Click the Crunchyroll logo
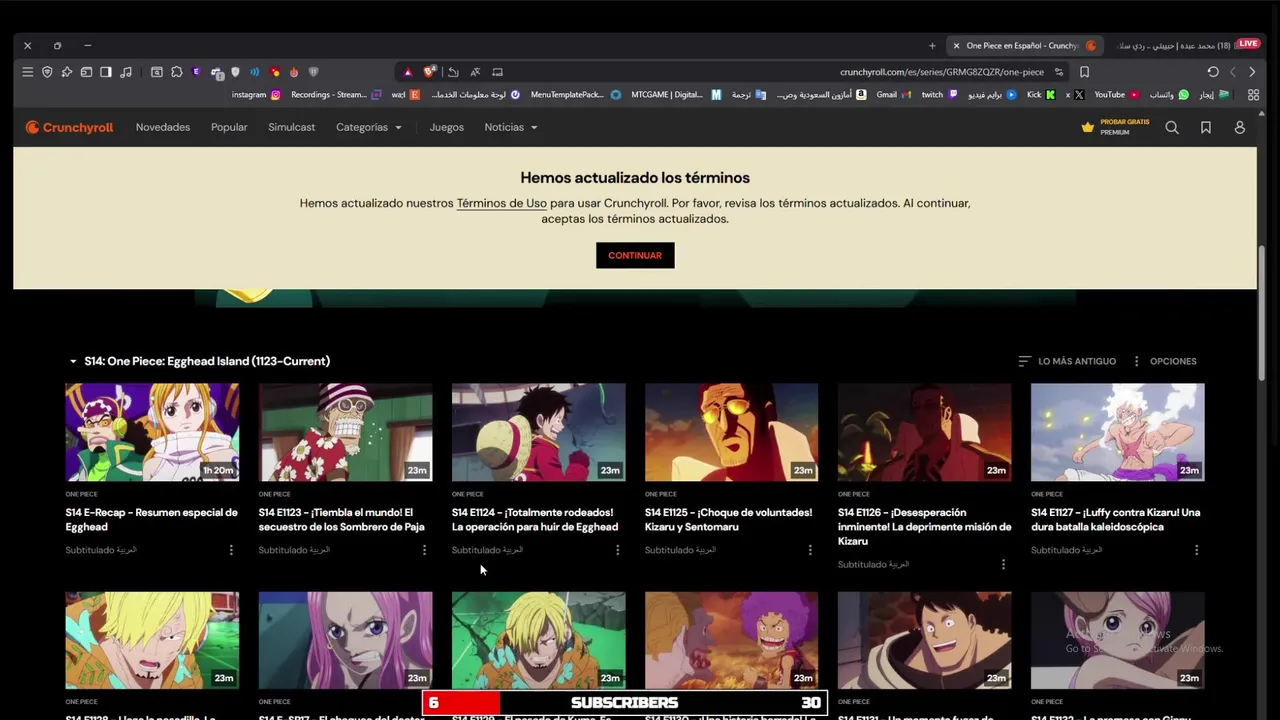 click(69, 127)
